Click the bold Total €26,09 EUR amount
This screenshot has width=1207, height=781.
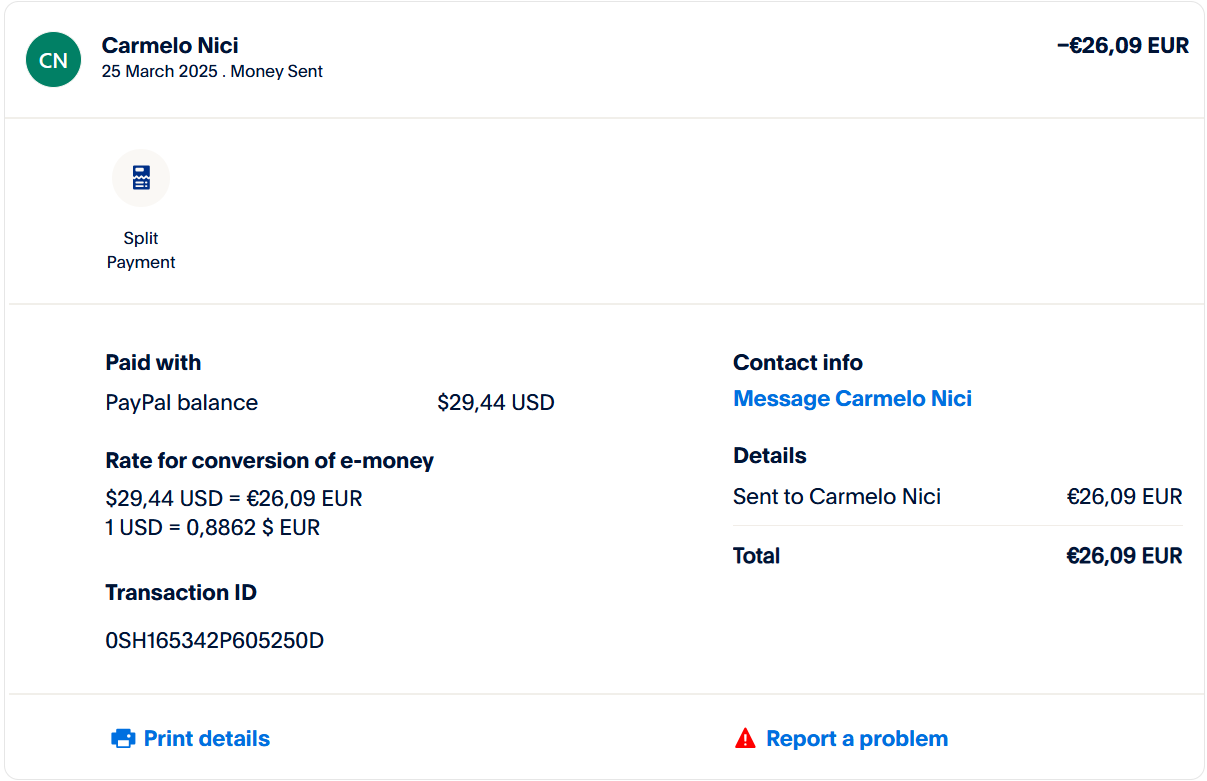pyautogui.click(x=1124, y=556)
